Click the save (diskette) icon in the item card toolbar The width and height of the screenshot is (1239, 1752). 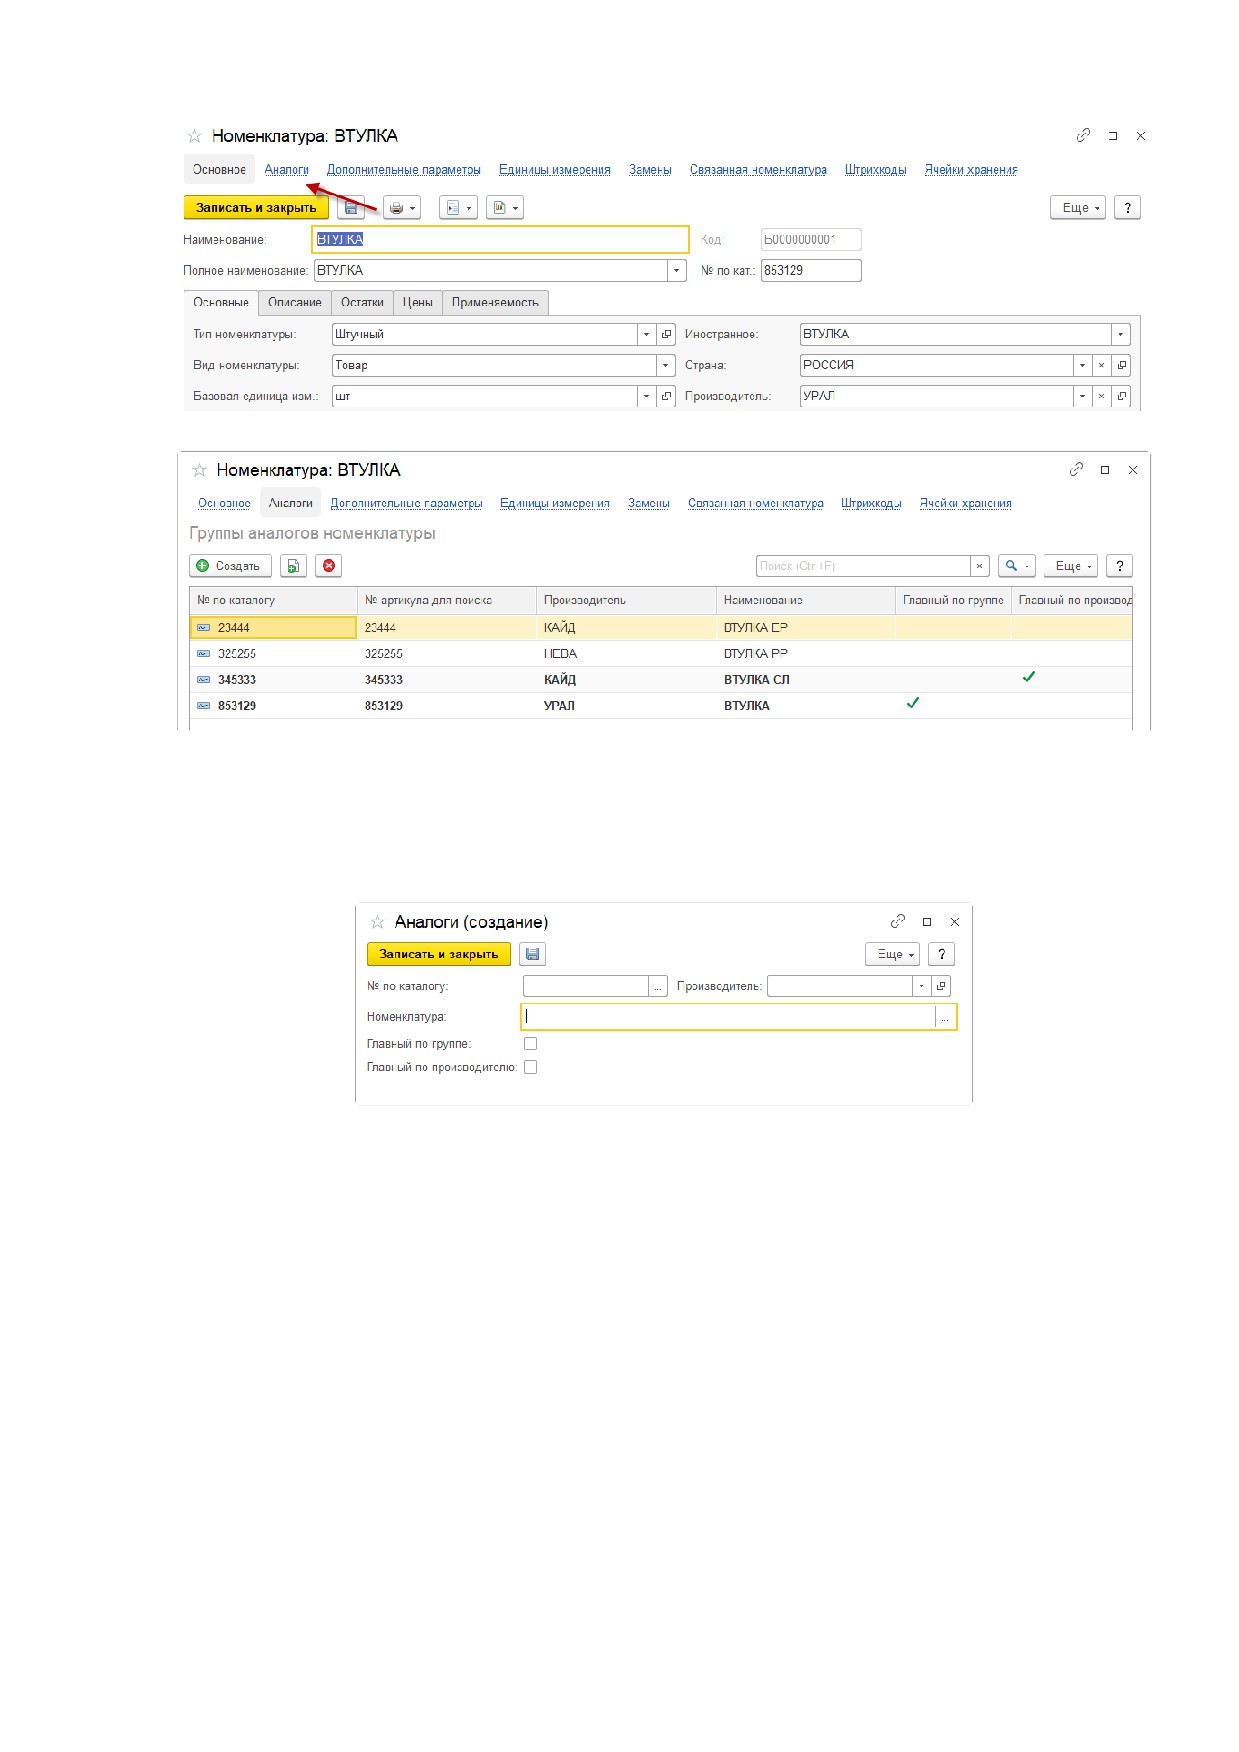pos(351,208)
